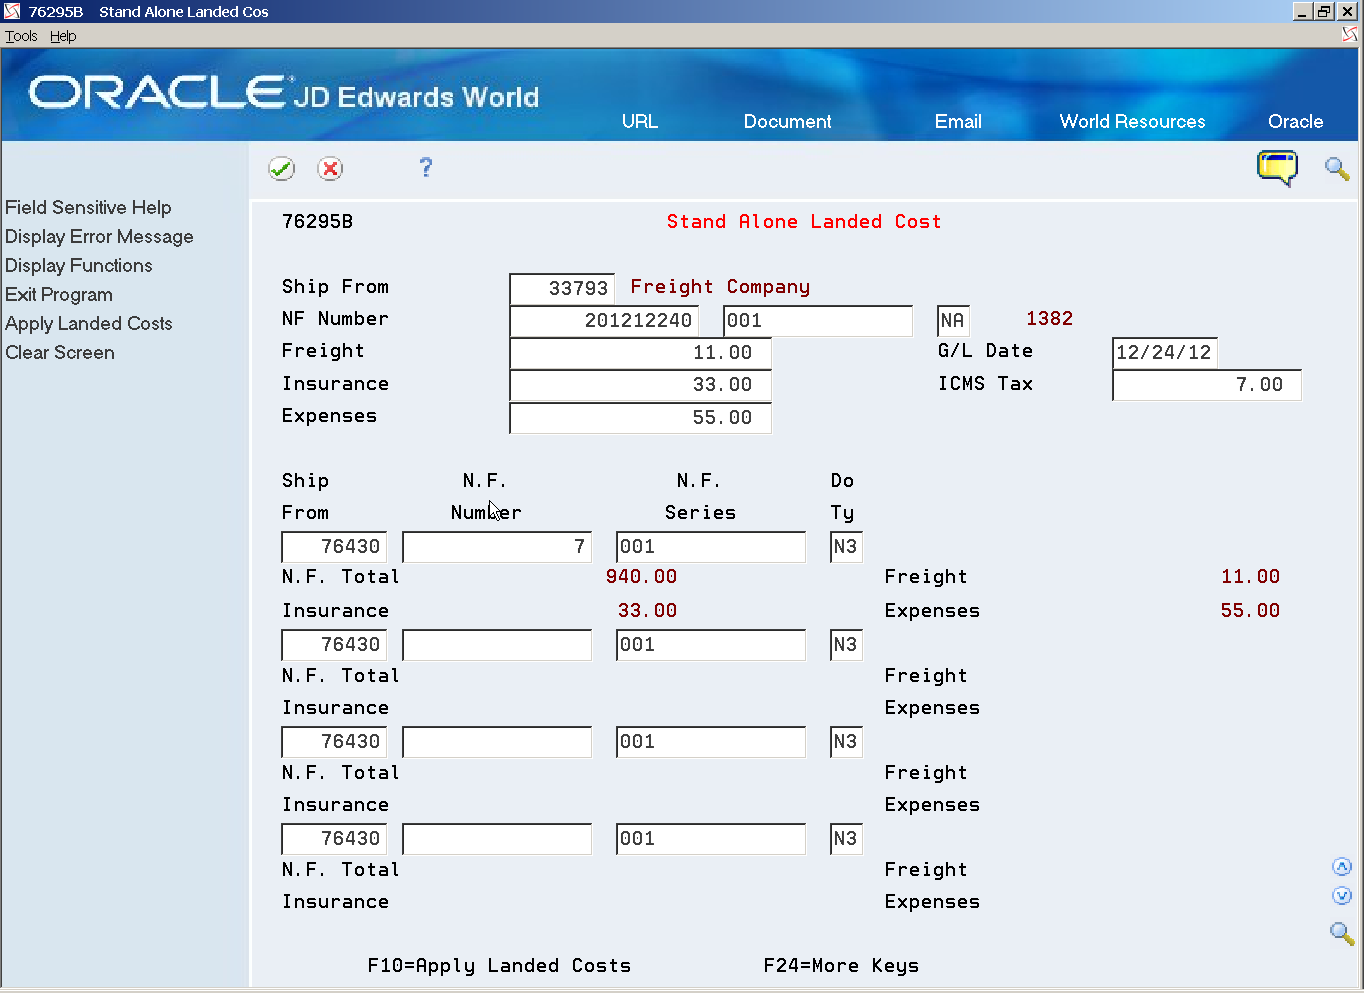The image size is (1364, 993).
Task: Close the 76295B window
Action: pos(1347,11)
